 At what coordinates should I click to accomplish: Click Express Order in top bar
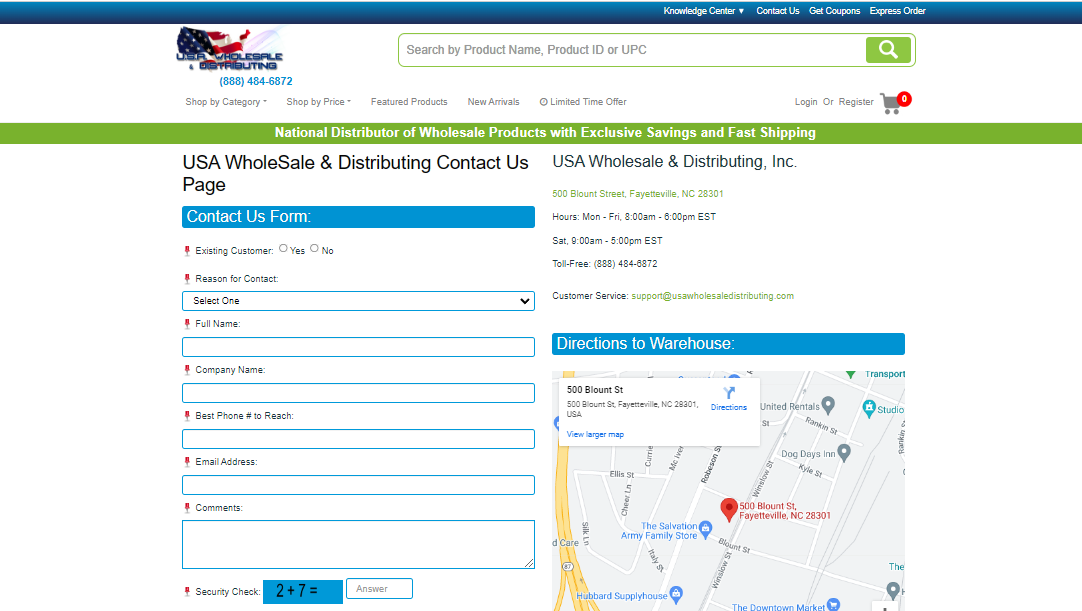[x=897, y=11]
